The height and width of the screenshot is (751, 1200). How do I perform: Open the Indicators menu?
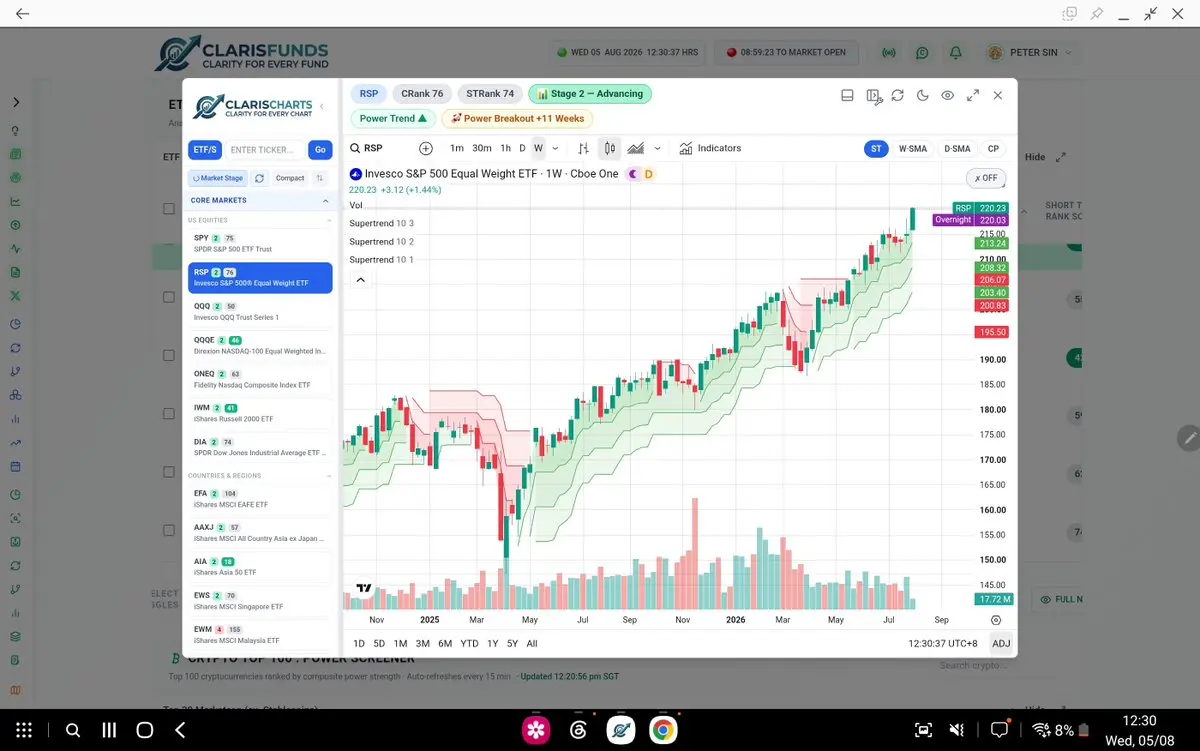(710, 148)
